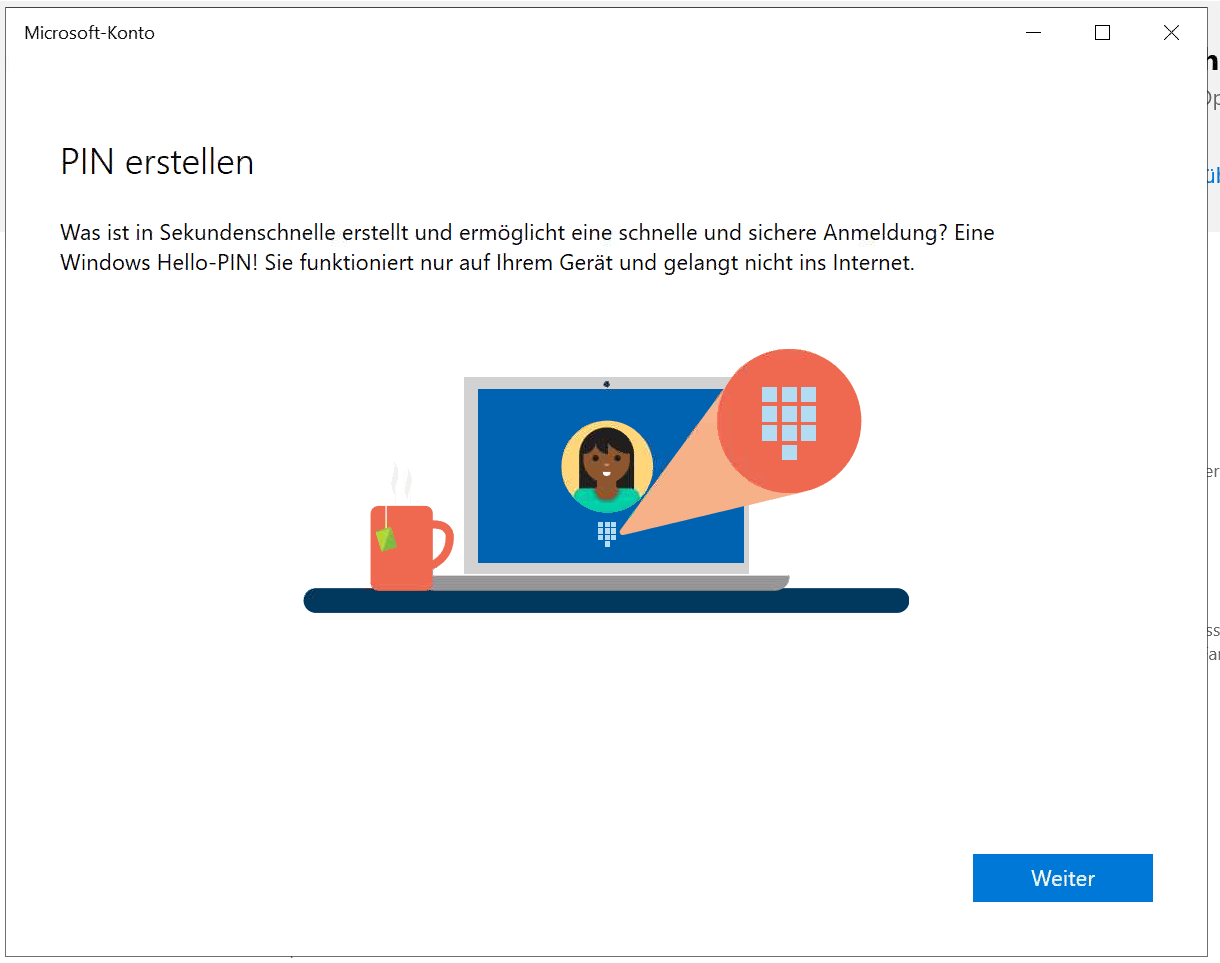Click the user avatar on laptop screen
Viewport: 1220px width, 963px height.
(607, 466)
